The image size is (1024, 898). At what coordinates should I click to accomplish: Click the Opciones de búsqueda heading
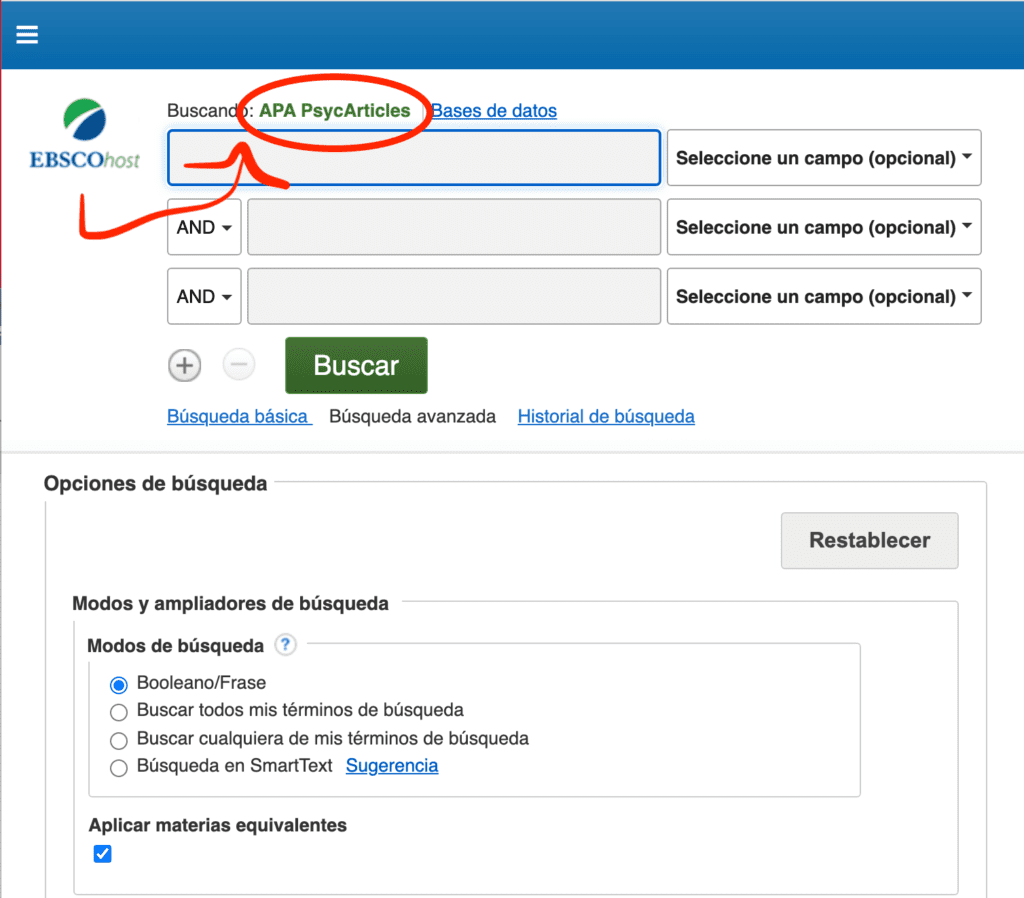[x=155, y=483]
